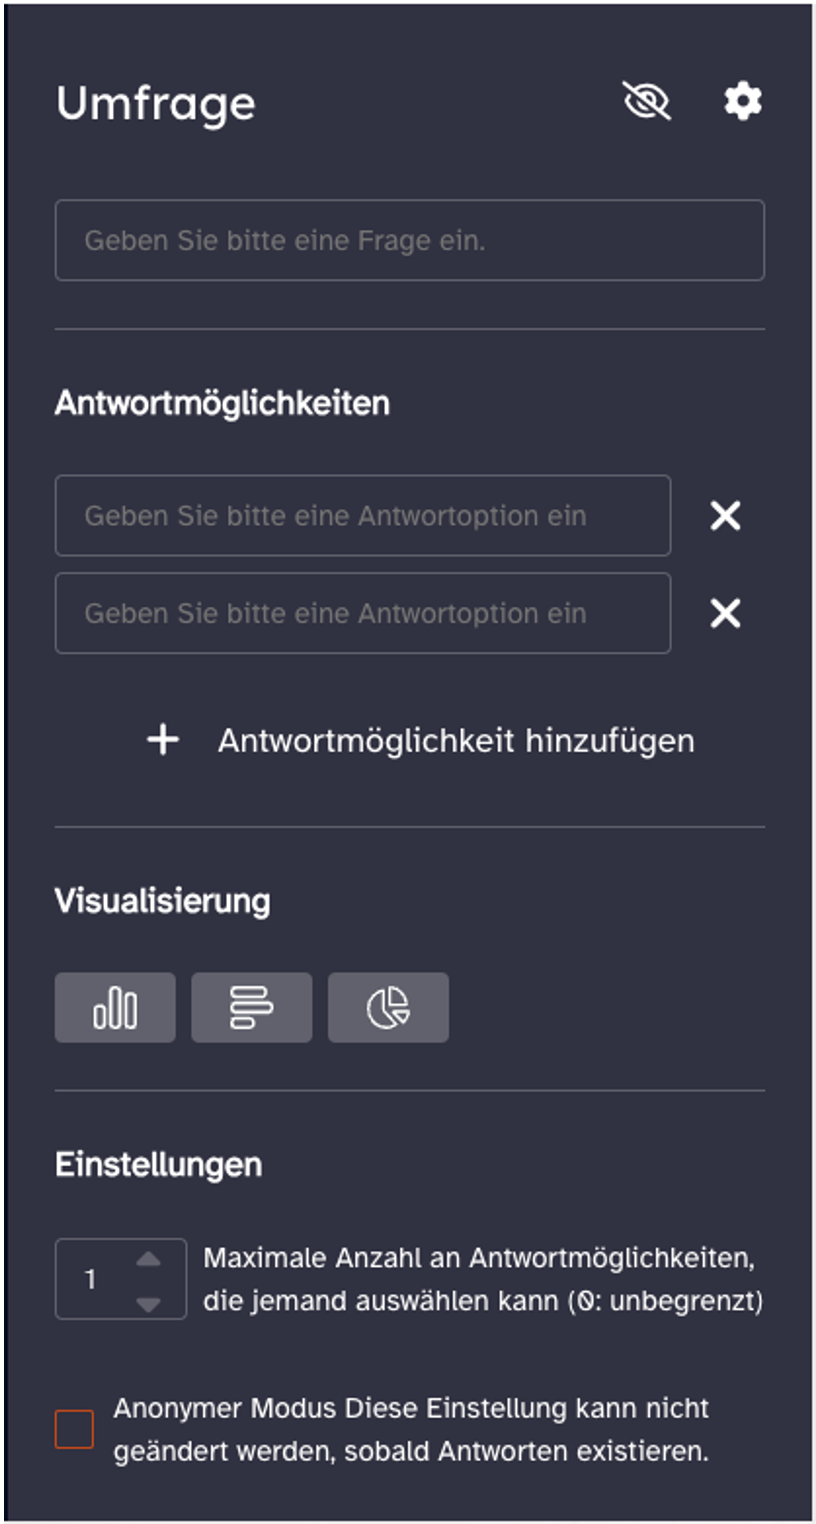Viewport: 816px width, 1524px height.
Task: Select pie chart visualization
Action: click(x=388, y=1008)
